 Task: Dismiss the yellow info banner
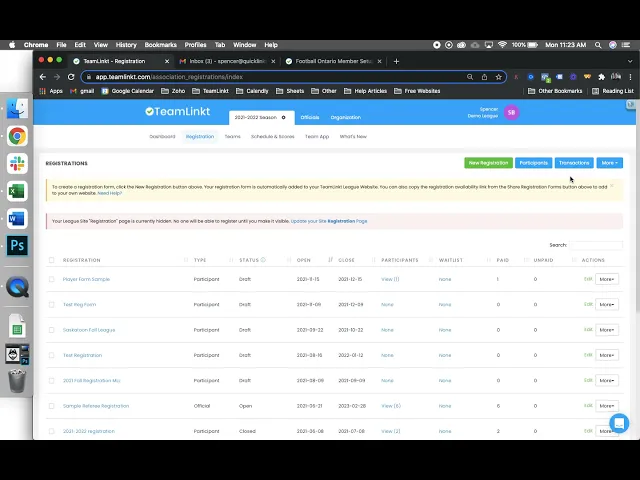(611, 186)
